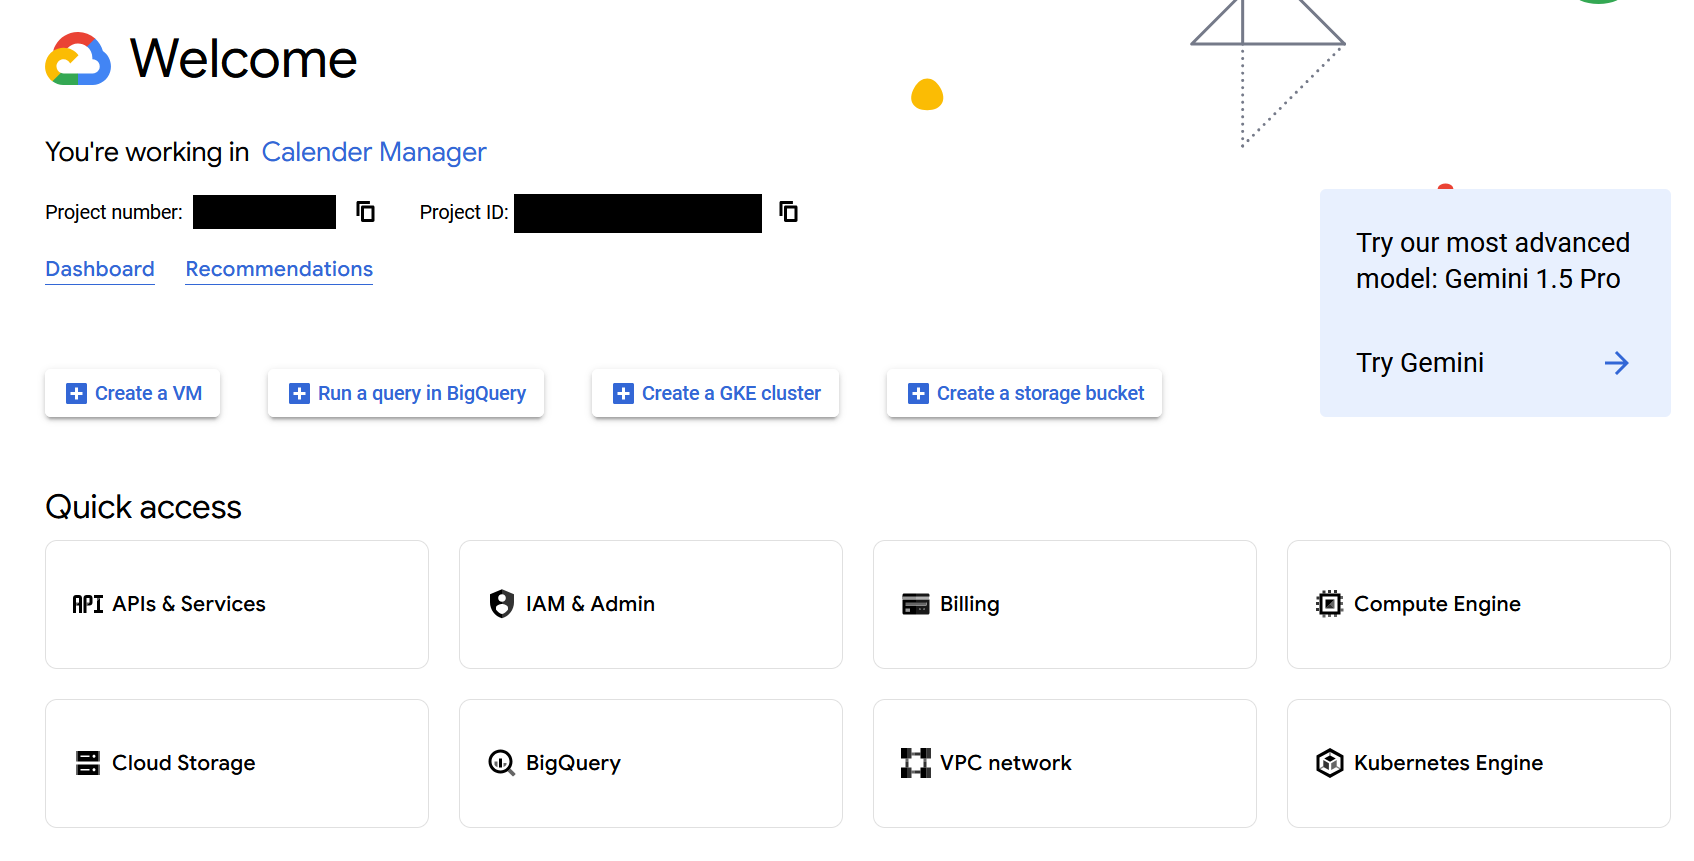
Task: Run a query in BigQuery
Action: click(x=406, y=393)
